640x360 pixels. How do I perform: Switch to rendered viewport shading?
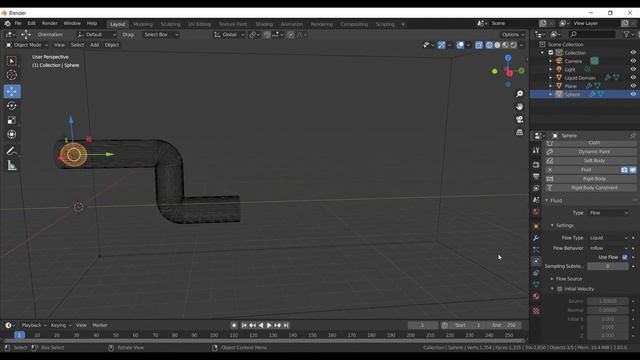point(513,45)
